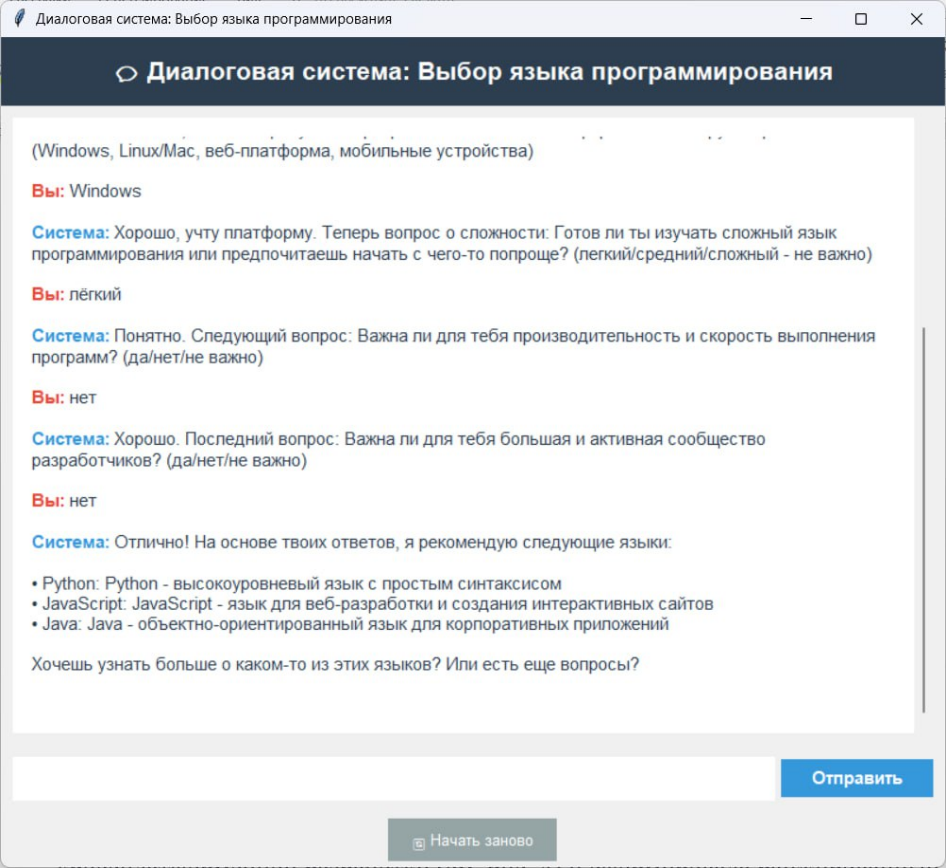
Task: Click the chat vertical scrollbar thumb
Action: (x=925, y=517)
